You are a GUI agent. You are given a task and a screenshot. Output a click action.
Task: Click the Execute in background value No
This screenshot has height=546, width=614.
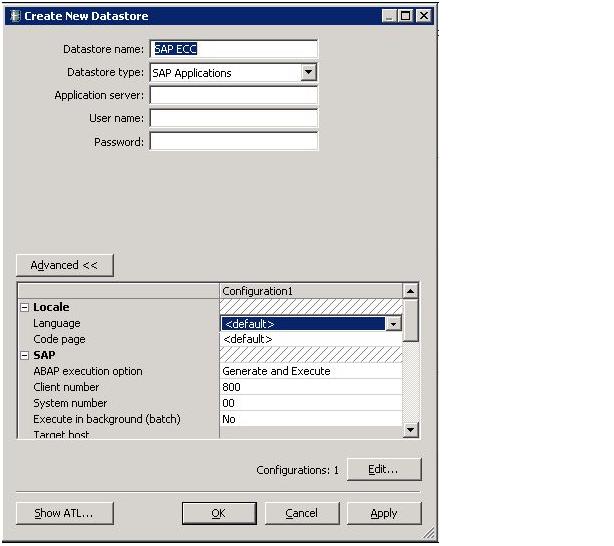pos(311,419)
